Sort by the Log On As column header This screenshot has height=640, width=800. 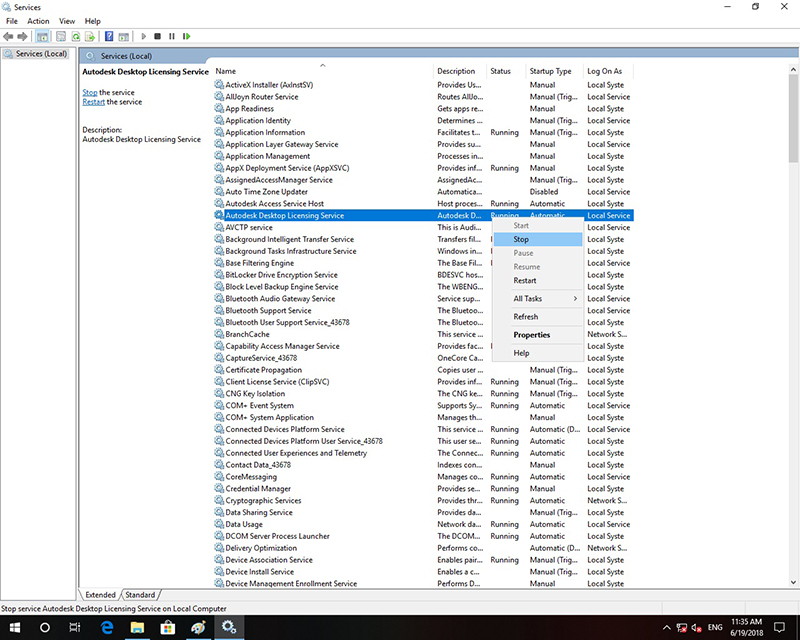coord(608,71)
